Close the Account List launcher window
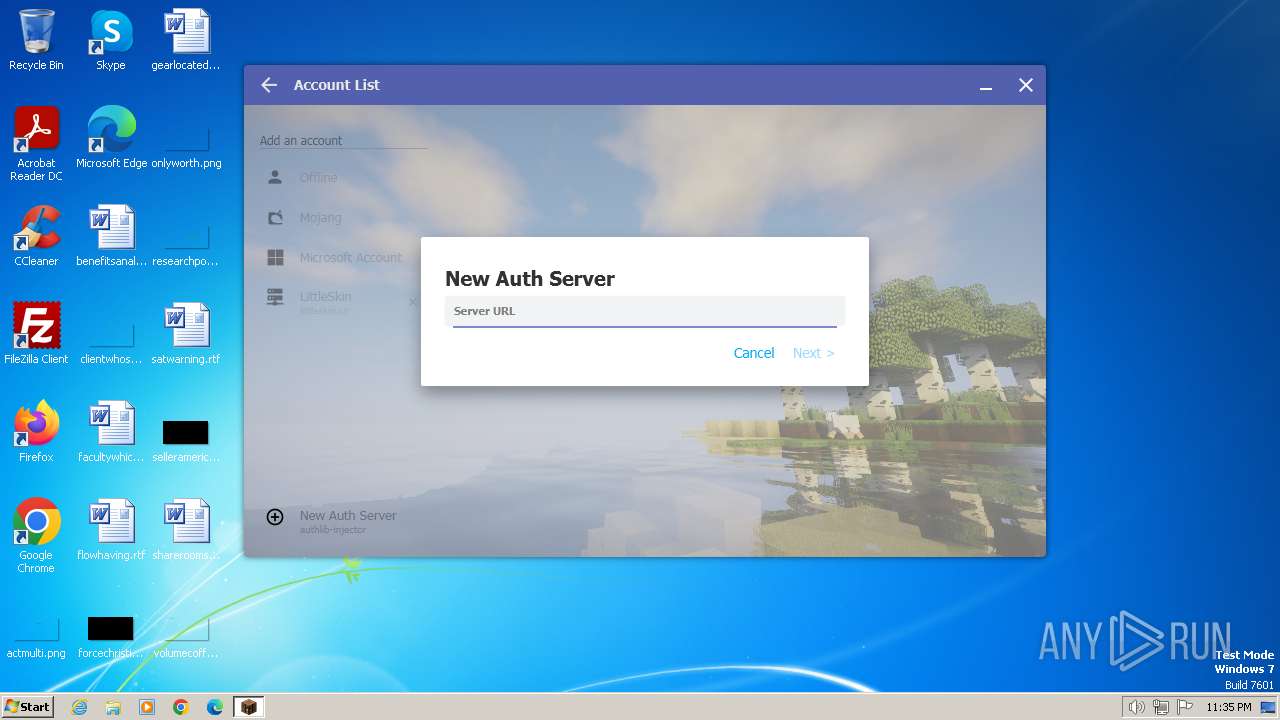Image resolution: width=1280 pixels, height=720 pixels. [1026, 86]
